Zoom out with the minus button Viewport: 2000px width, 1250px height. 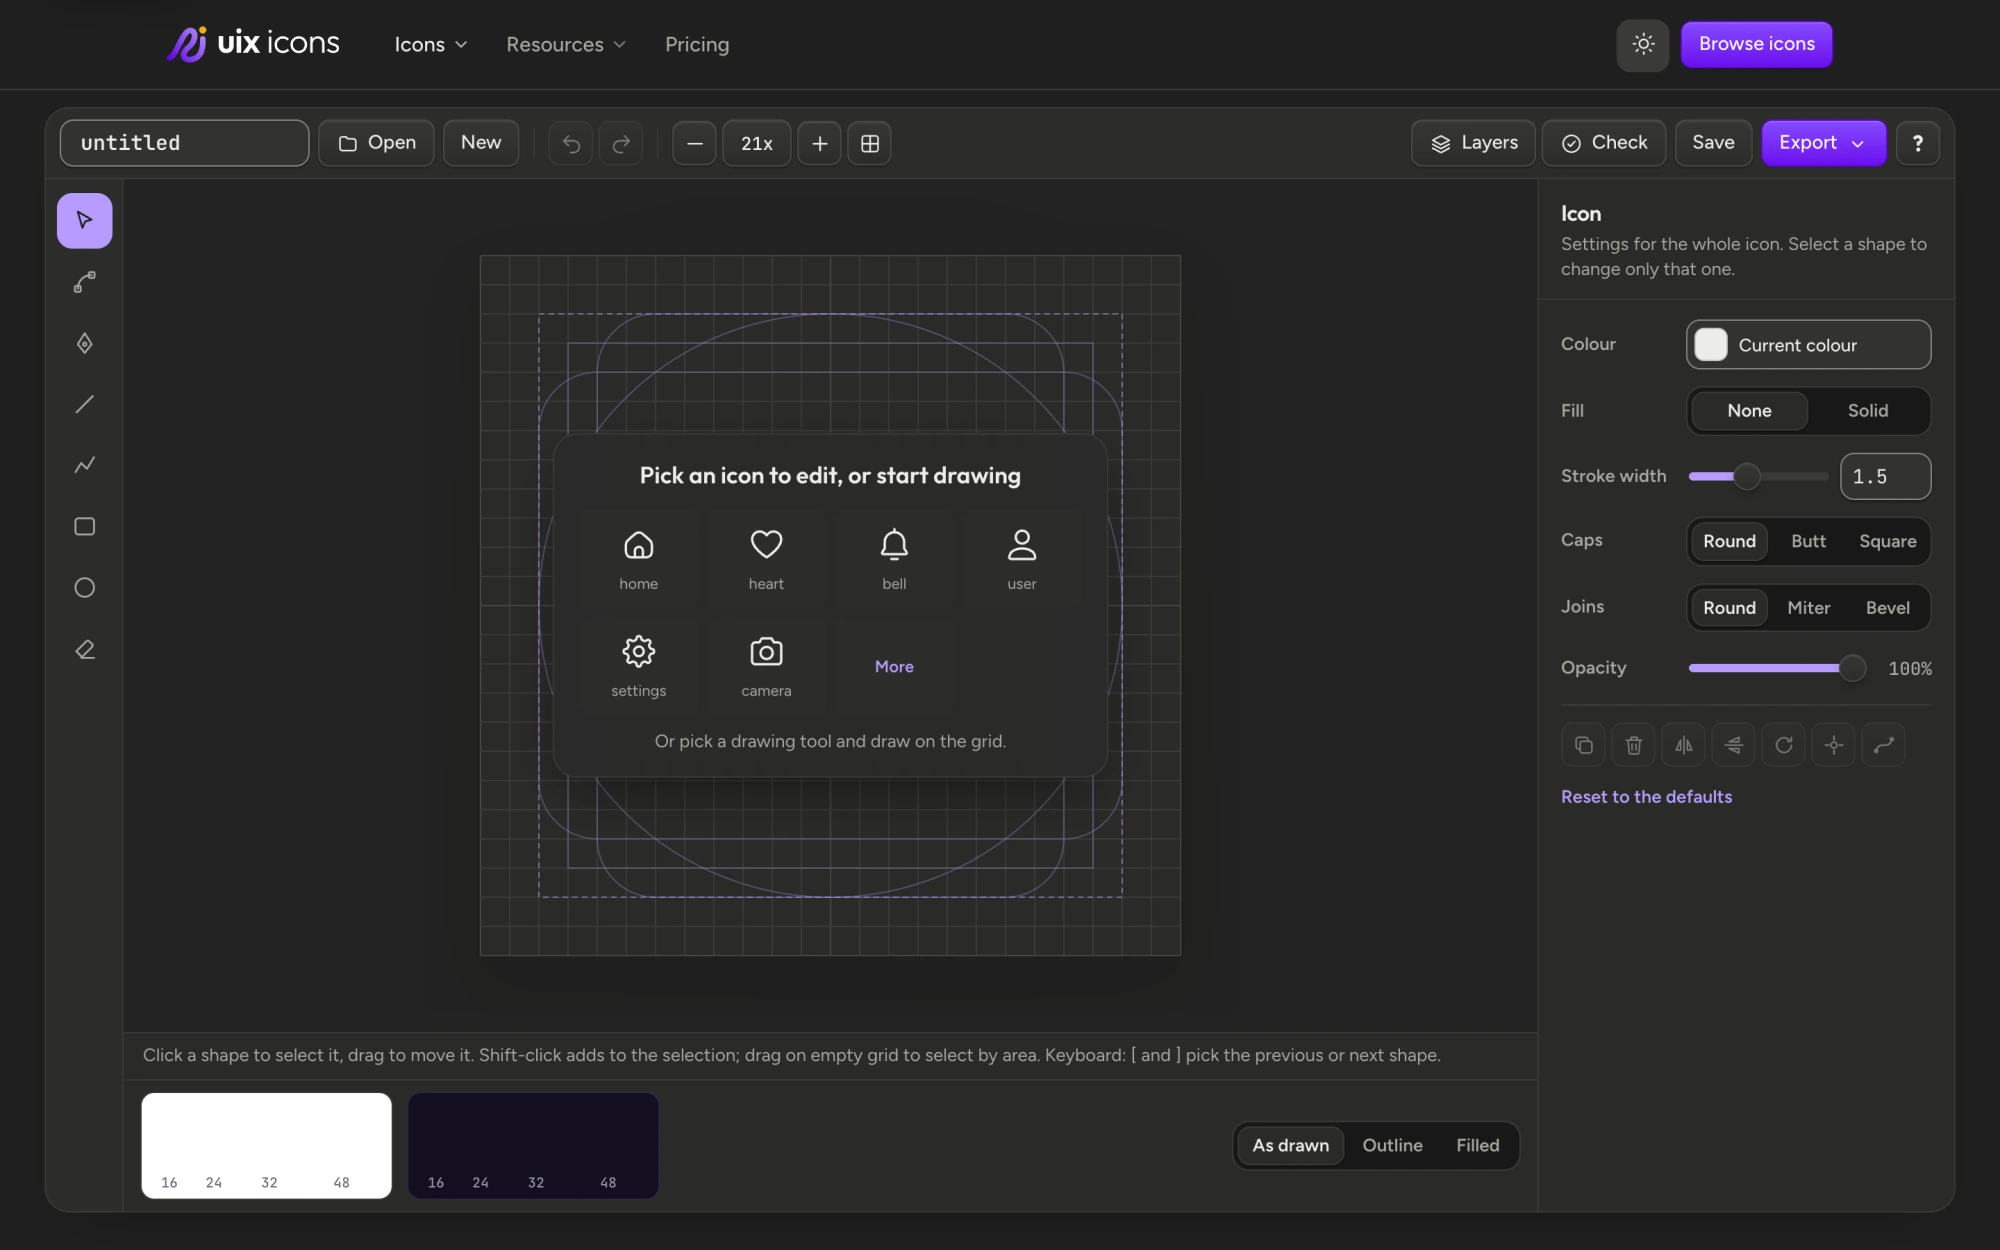[x=694, y=143]
